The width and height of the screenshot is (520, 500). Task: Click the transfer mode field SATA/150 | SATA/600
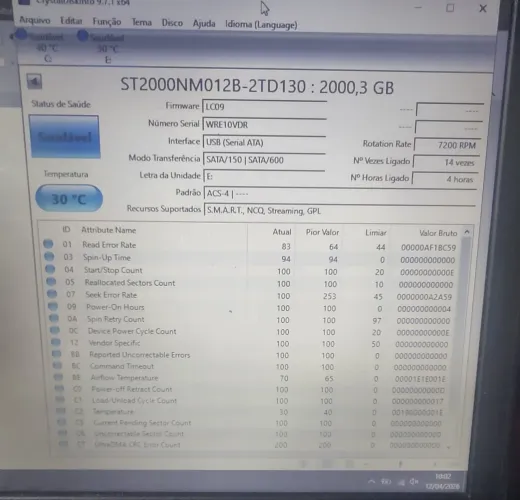[x=264, y=160]
